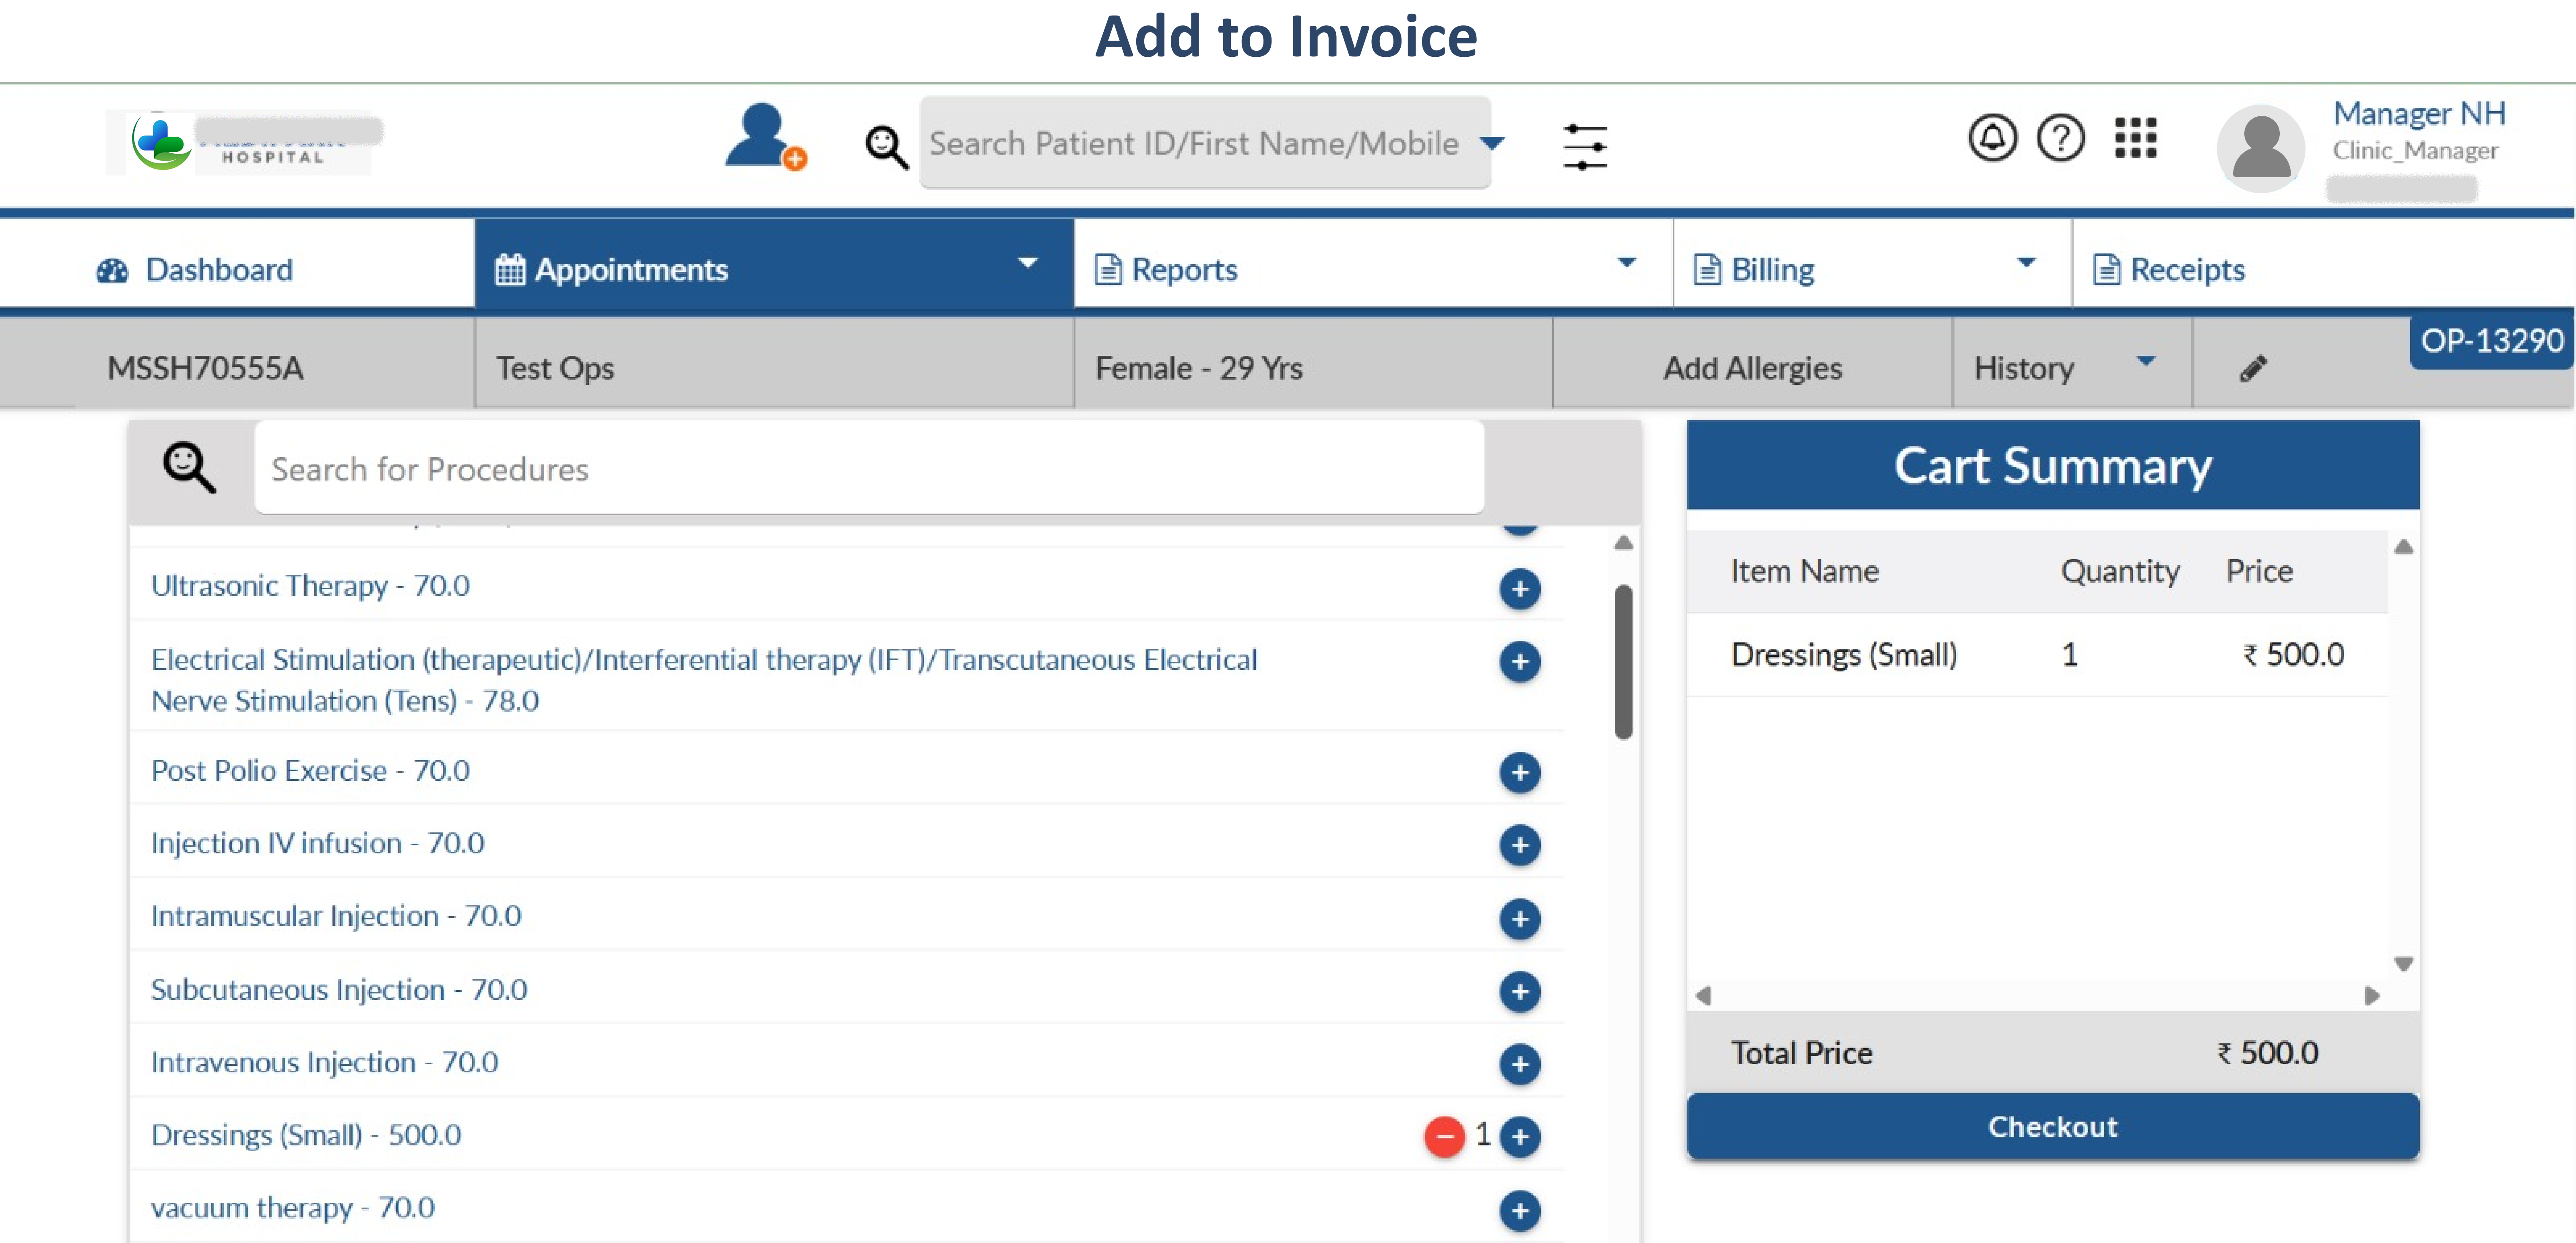Expand the Appointments menu arrow
This screenshot has height=1243, width=2576.
(1027, 263)
